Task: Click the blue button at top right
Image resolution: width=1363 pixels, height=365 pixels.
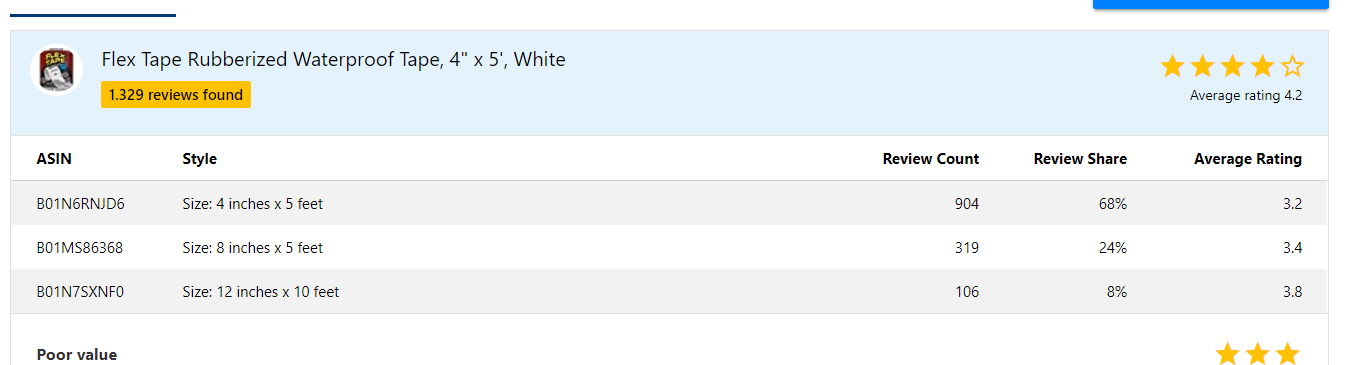Action: (x=1210, y=4)
